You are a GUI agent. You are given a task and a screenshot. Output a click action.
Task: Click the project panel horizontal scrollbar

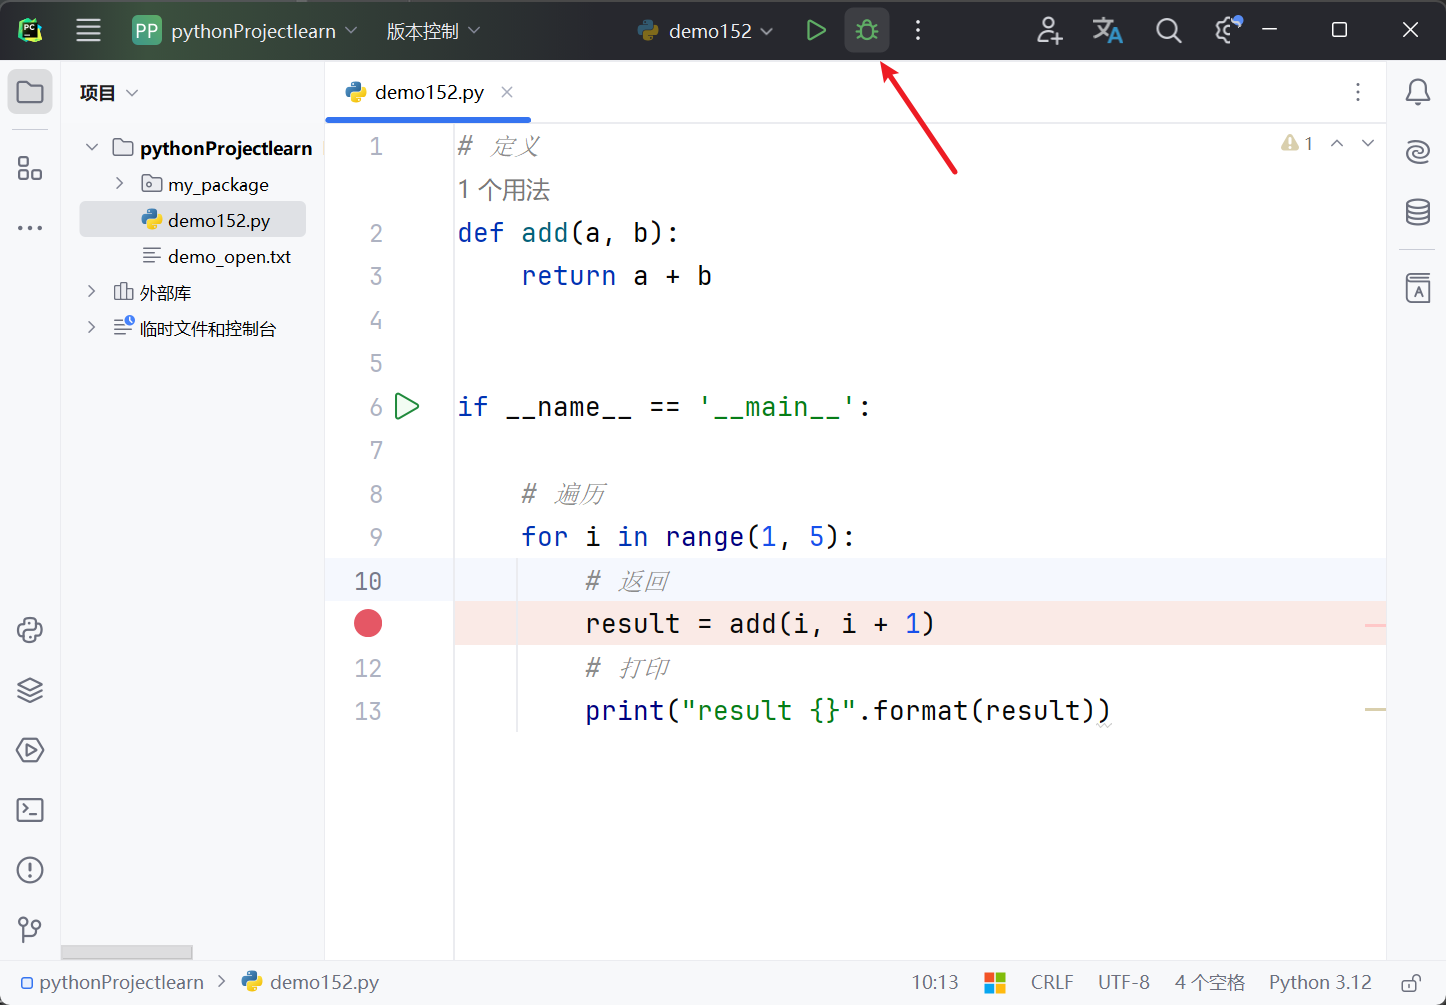127,952
